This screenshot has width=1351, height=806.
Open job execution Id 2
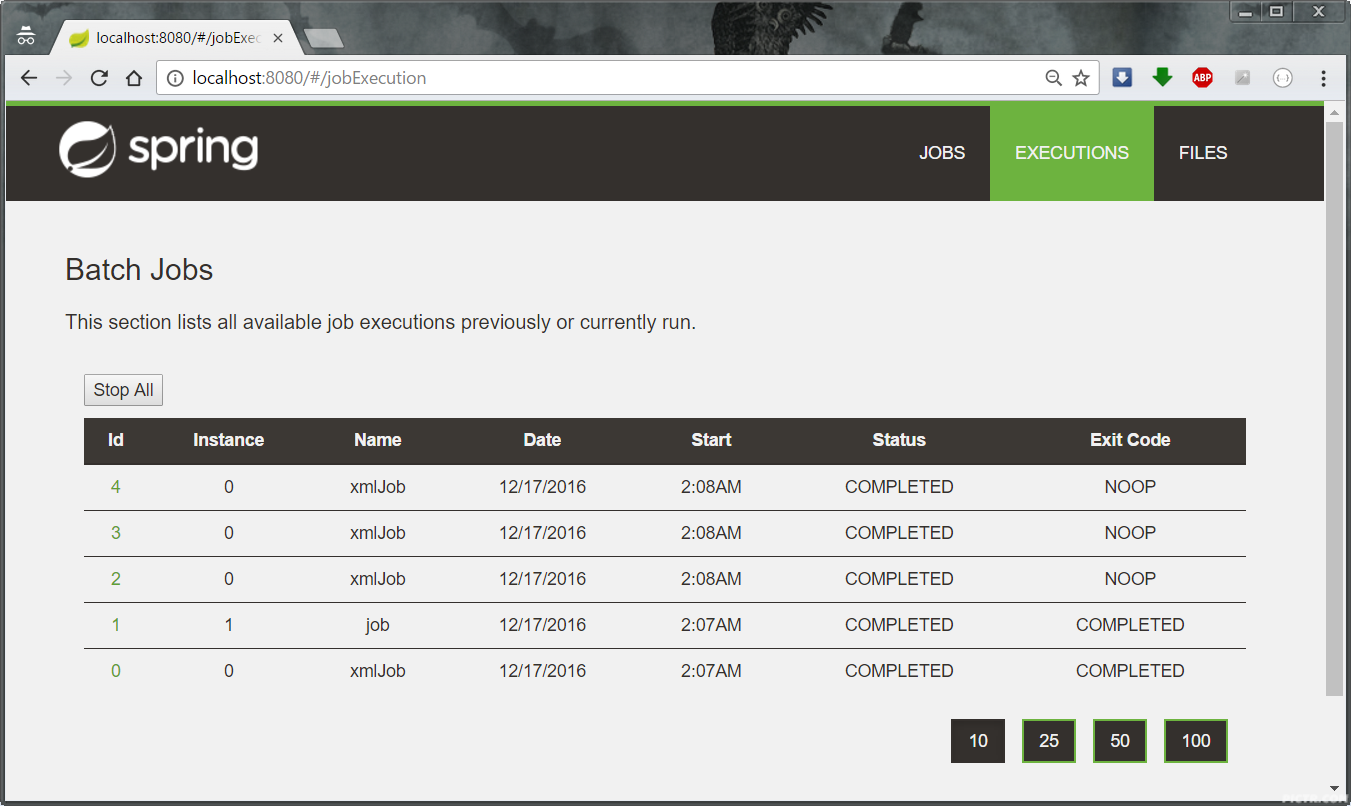tap(116, 579)
